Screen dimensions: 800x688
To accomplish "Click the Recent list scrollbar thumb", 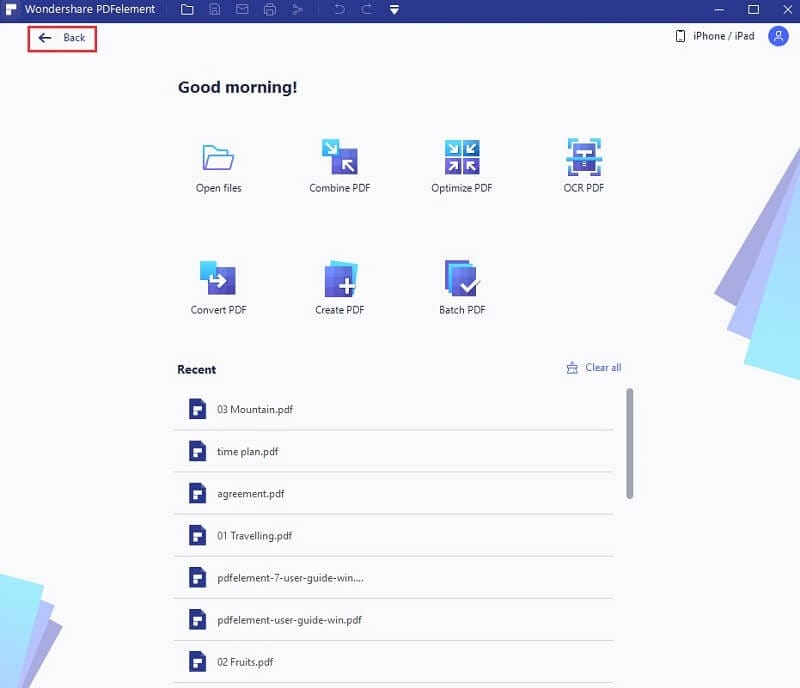I will tap(630, 444).
